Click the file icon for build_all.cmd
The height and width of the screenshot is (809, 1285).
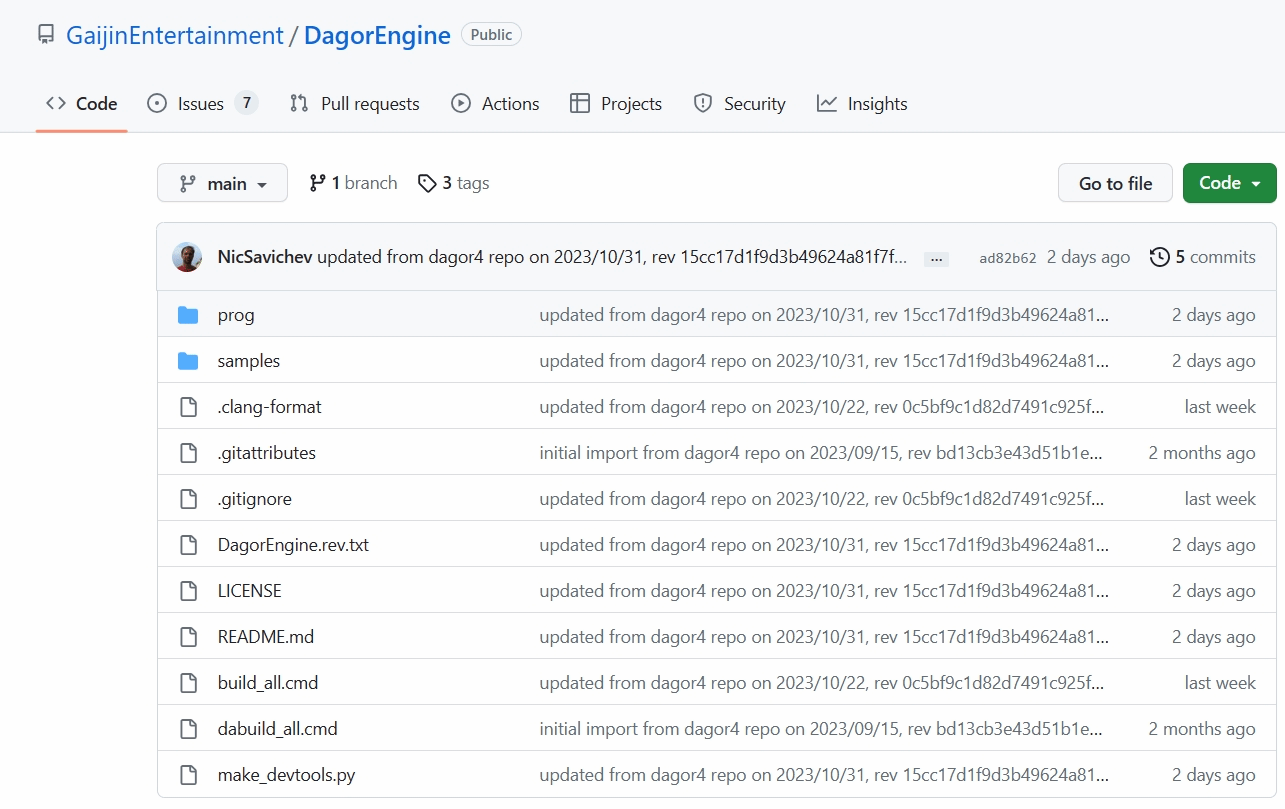[188, 683]
